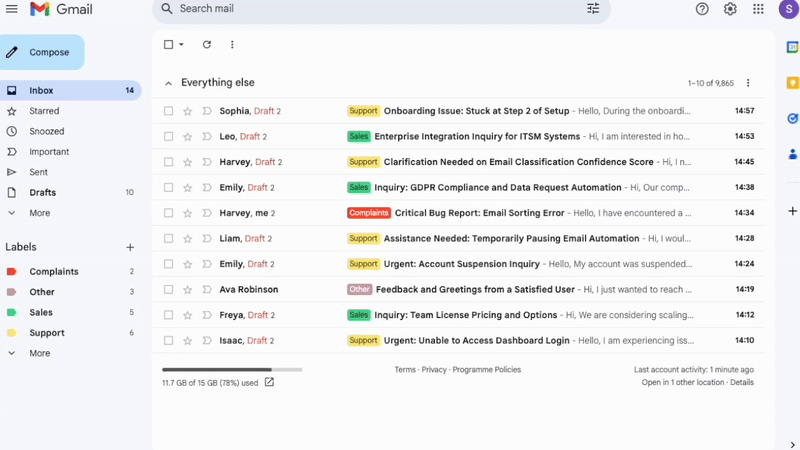Expand More under mail folders

40,213
